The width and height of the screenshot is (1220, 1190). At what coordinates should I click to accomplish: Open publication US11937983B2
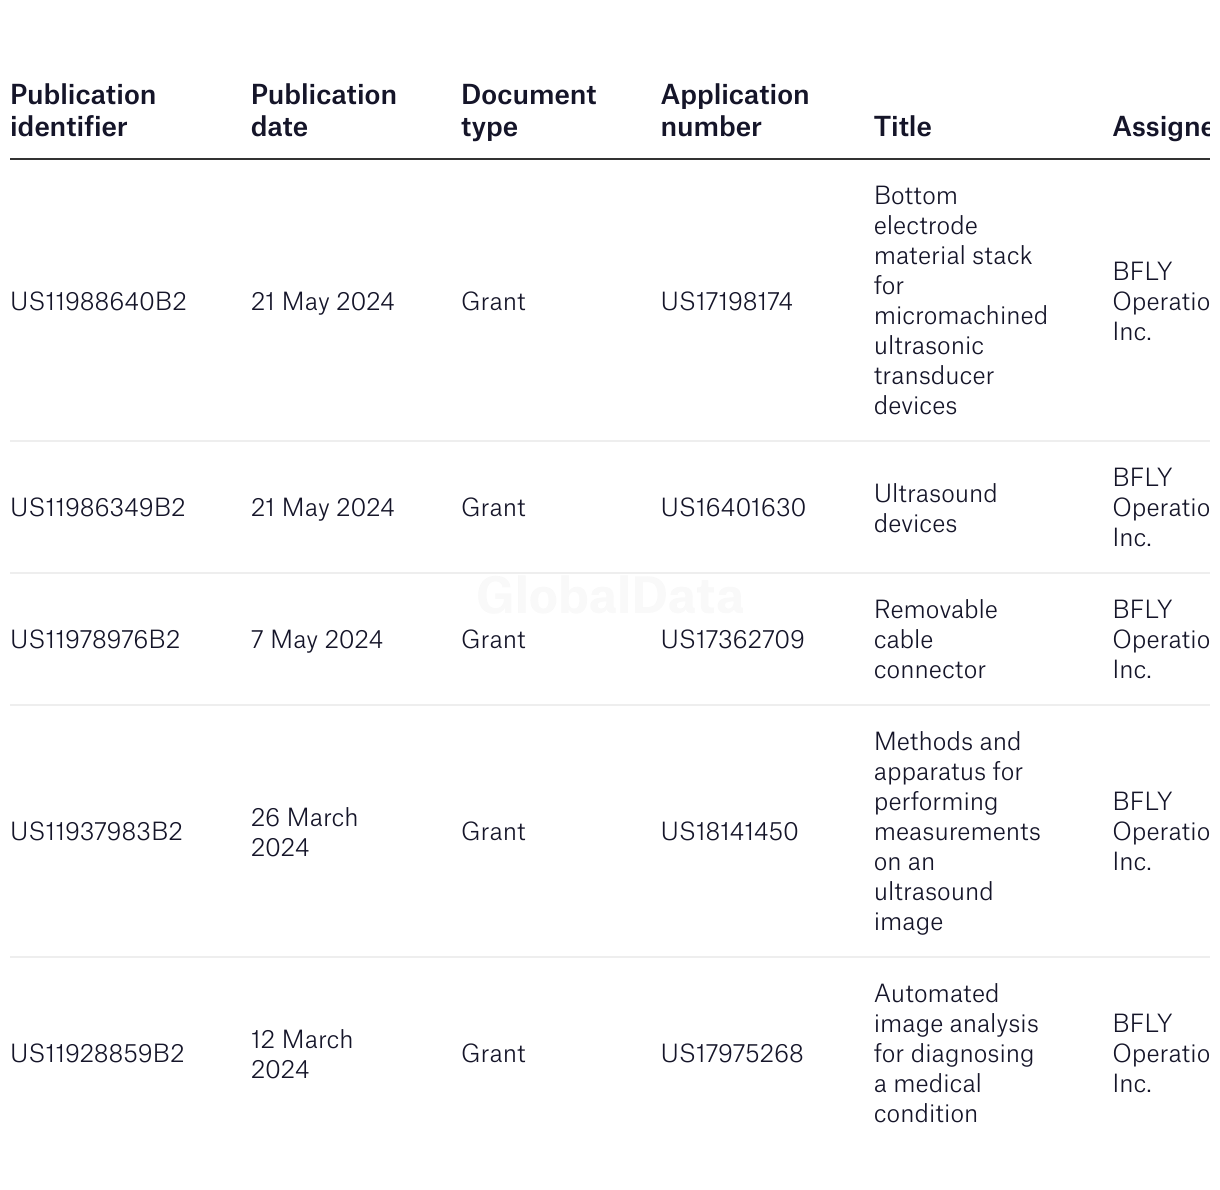(96, 831)
